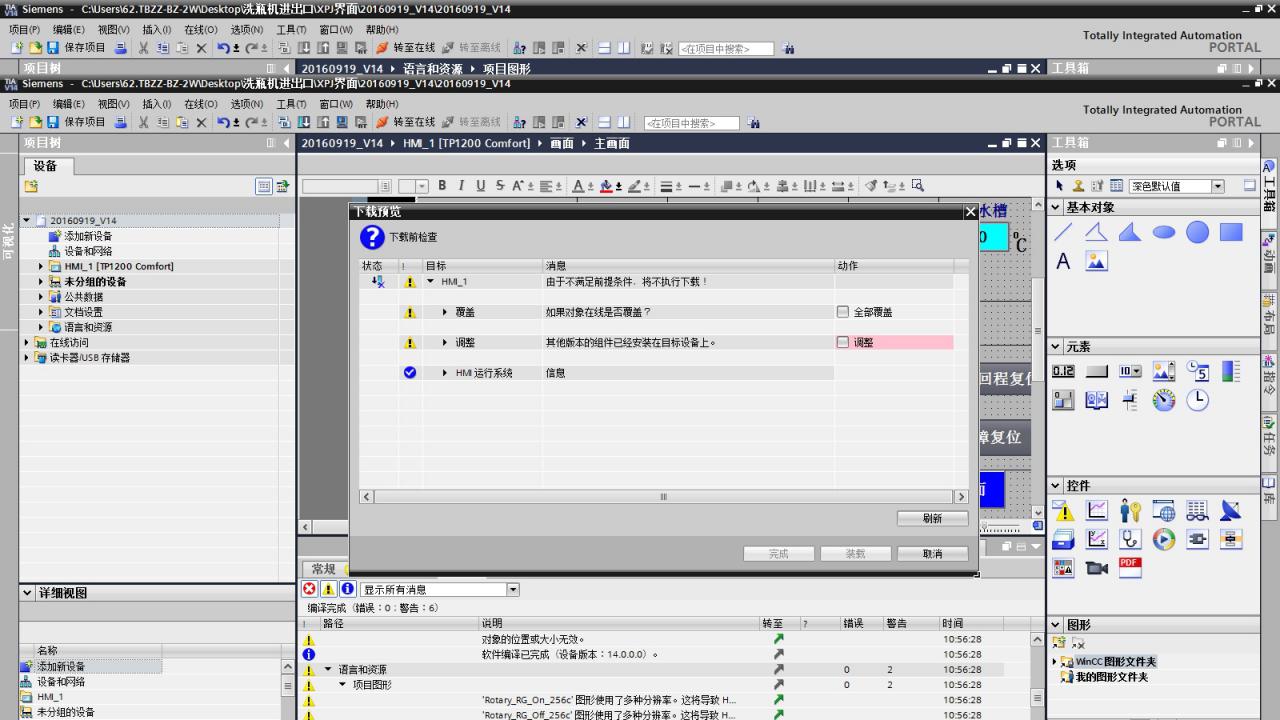Toggle the blue info message filter
The image size is (1280, 720).
click(347, 589)
